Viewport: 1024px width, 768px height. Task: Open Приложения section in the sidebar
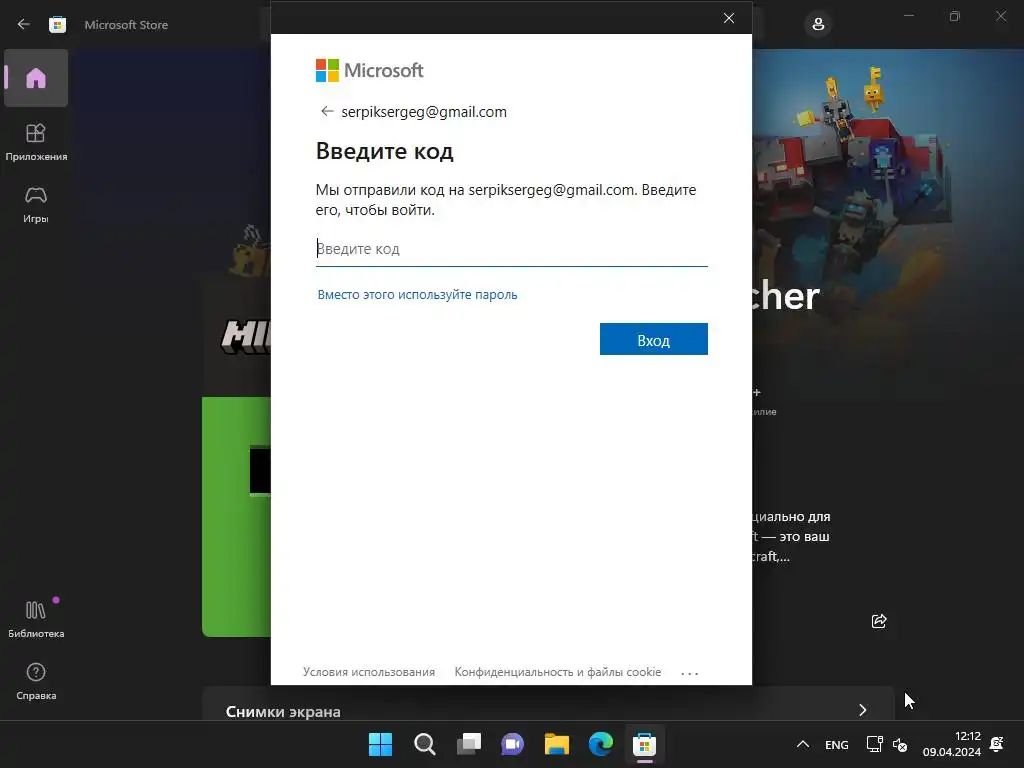click(x=36, y=142)
